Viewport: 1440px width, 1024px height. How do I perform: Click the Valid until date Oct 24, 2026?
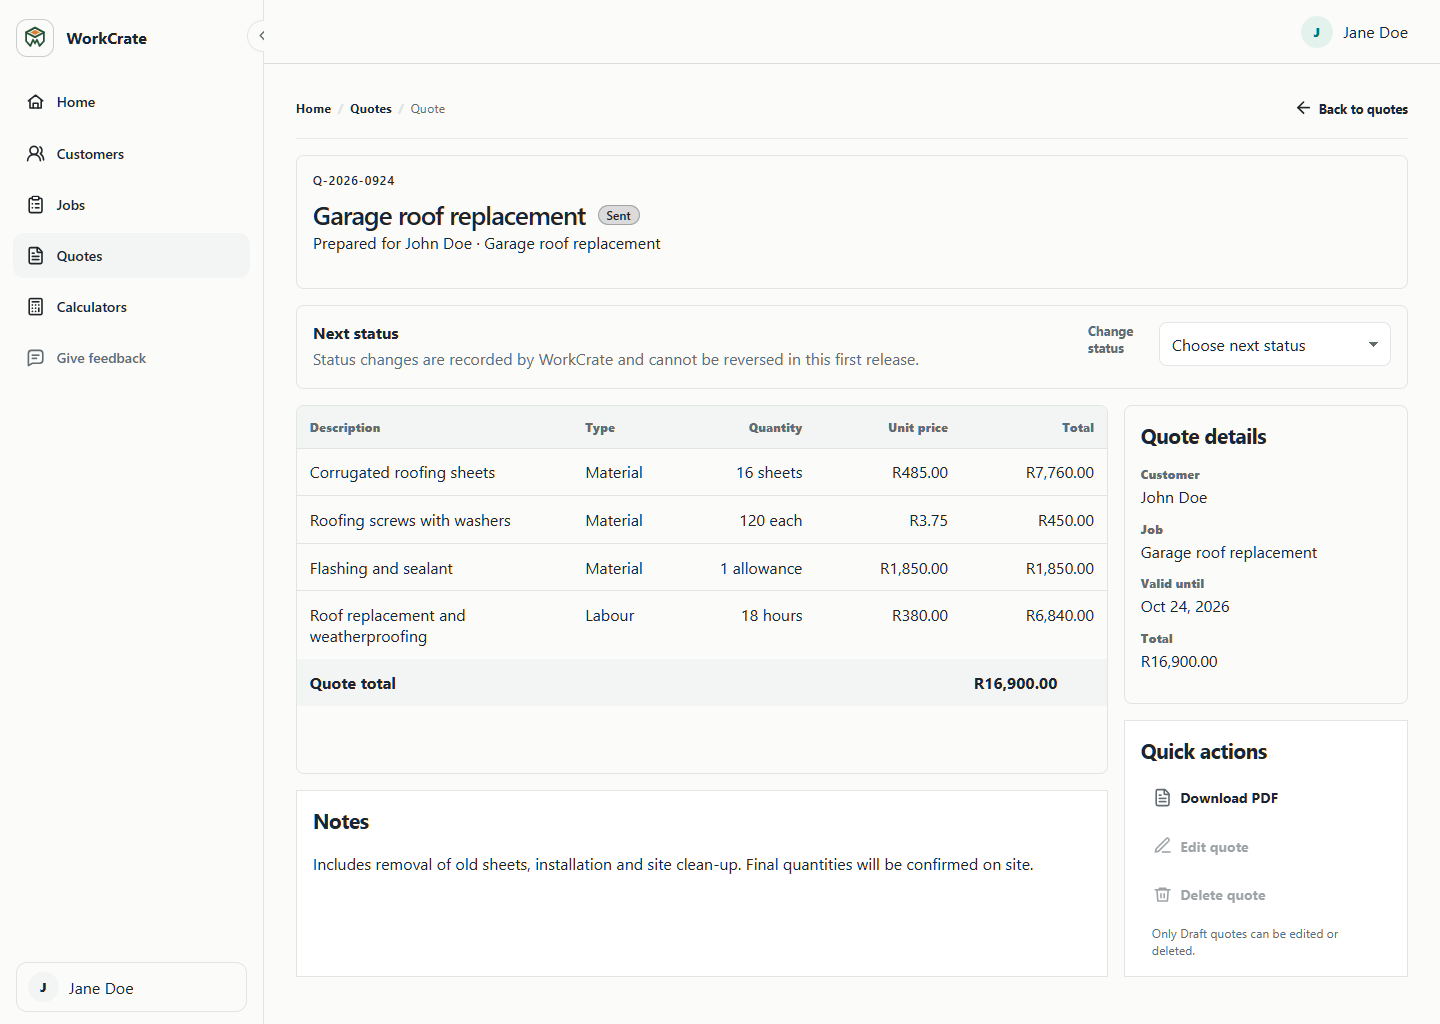tap(1185, 607)
